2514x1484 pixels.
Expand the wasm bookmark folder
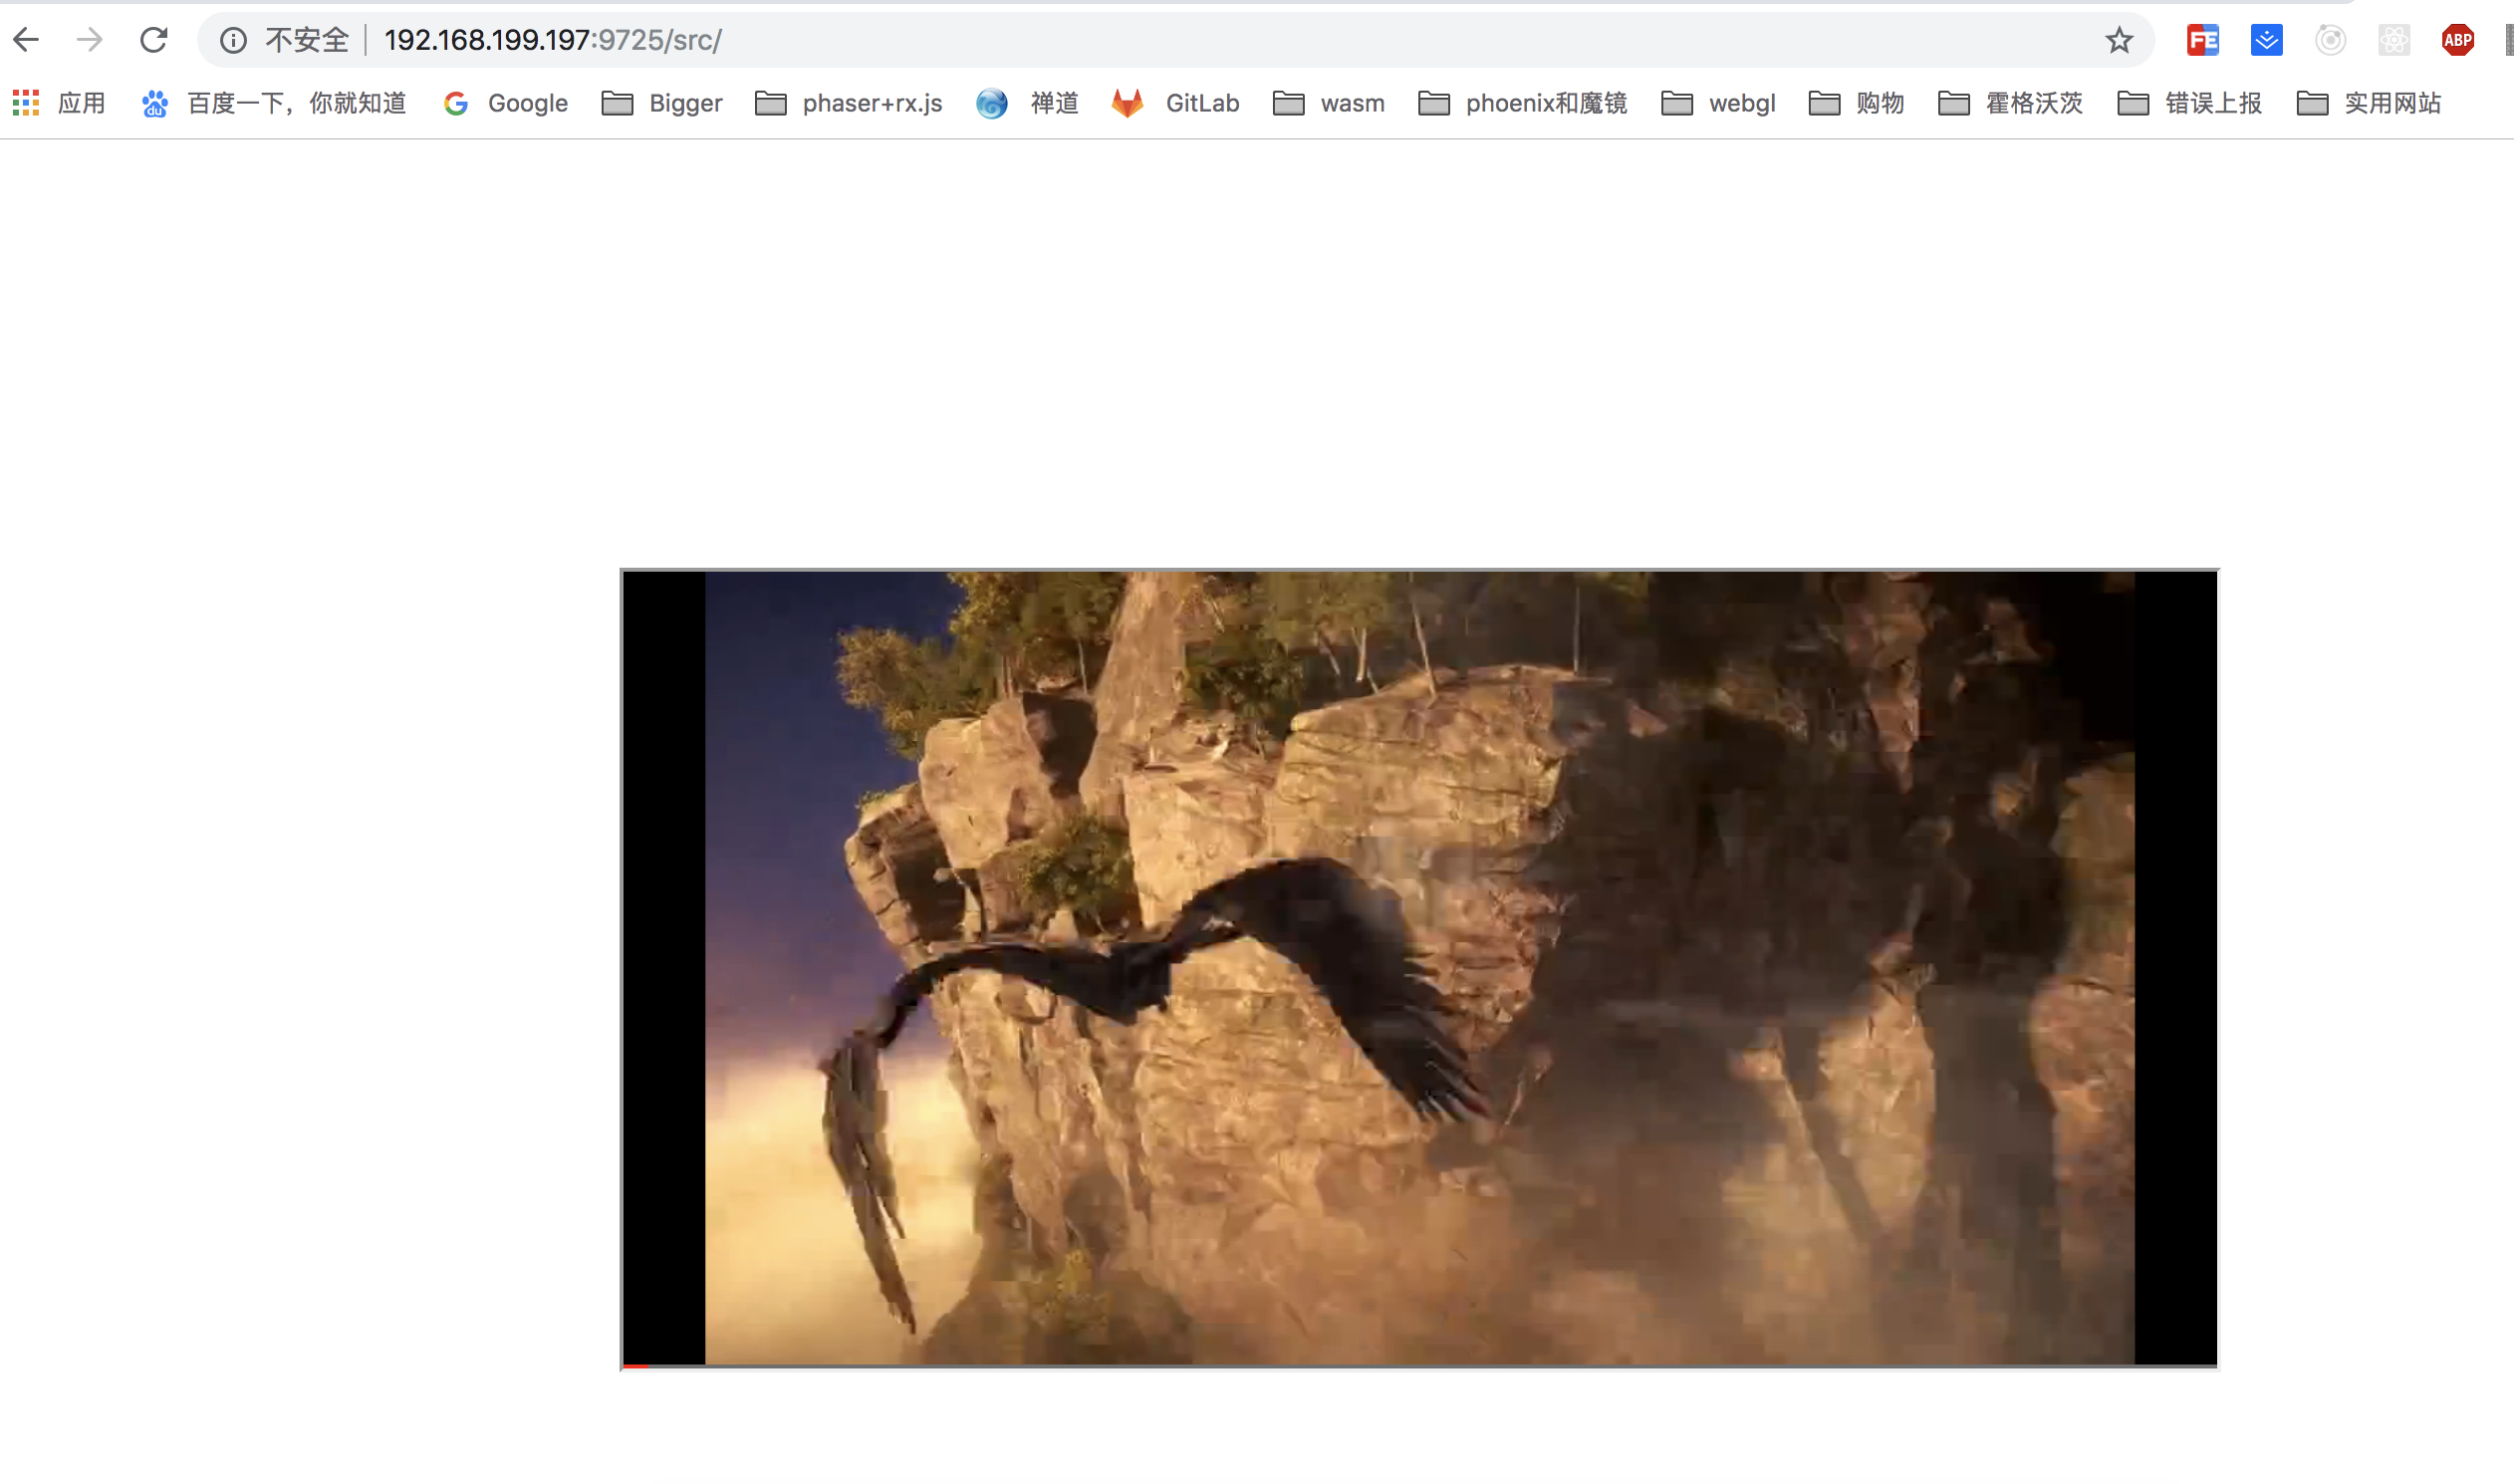(1328, 103)
